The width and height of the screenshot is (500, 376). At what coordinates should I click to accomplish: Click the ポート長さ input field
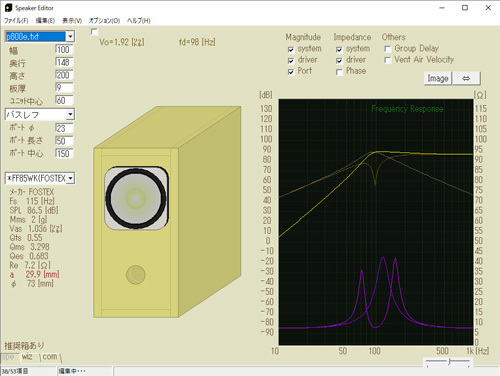[x=64, y=141]
